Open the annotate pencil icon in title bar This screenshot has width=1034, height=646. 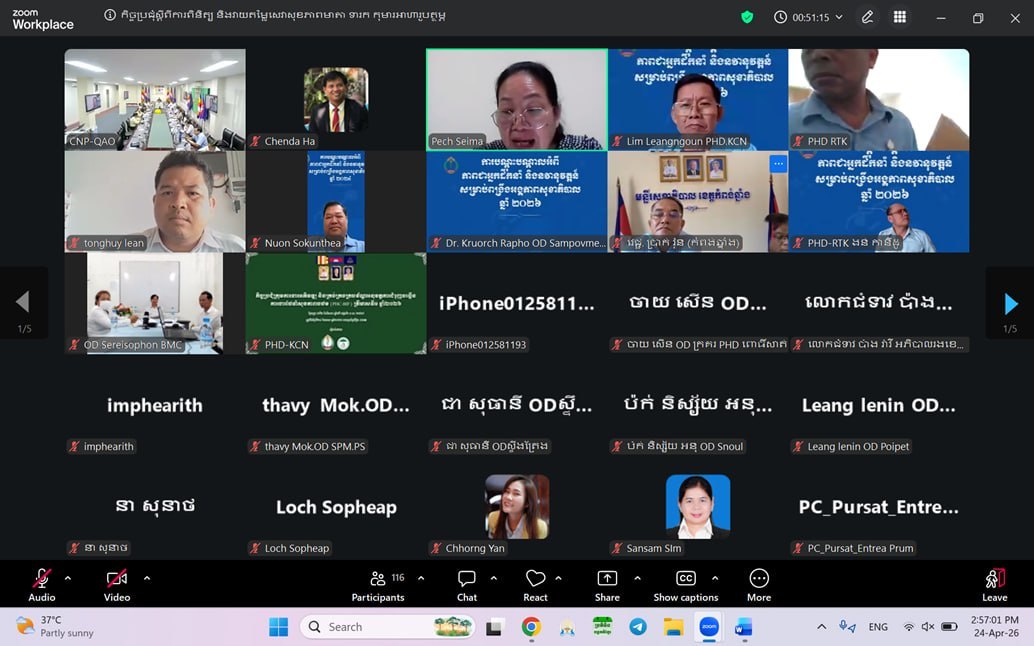click(867, 17)
